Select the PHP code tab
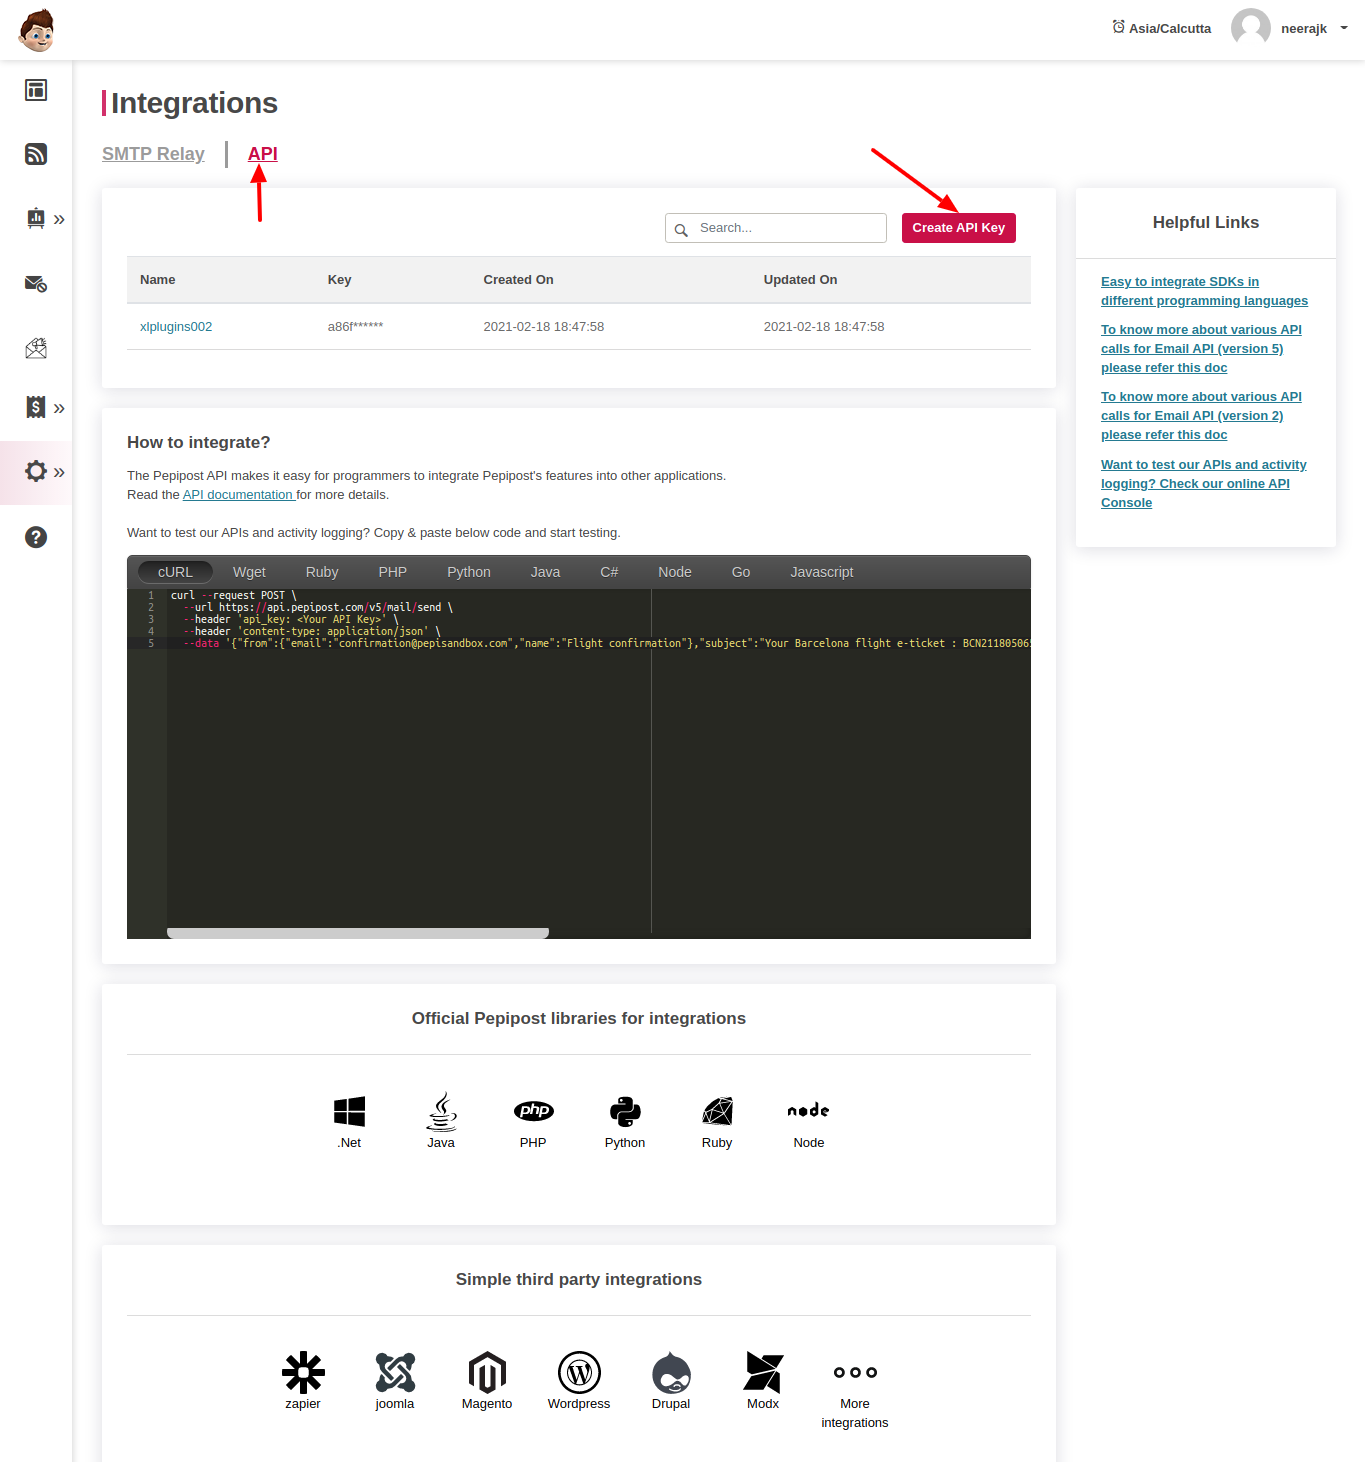Viewport: 1365px width, 1462px height. (x=393, y=572)
